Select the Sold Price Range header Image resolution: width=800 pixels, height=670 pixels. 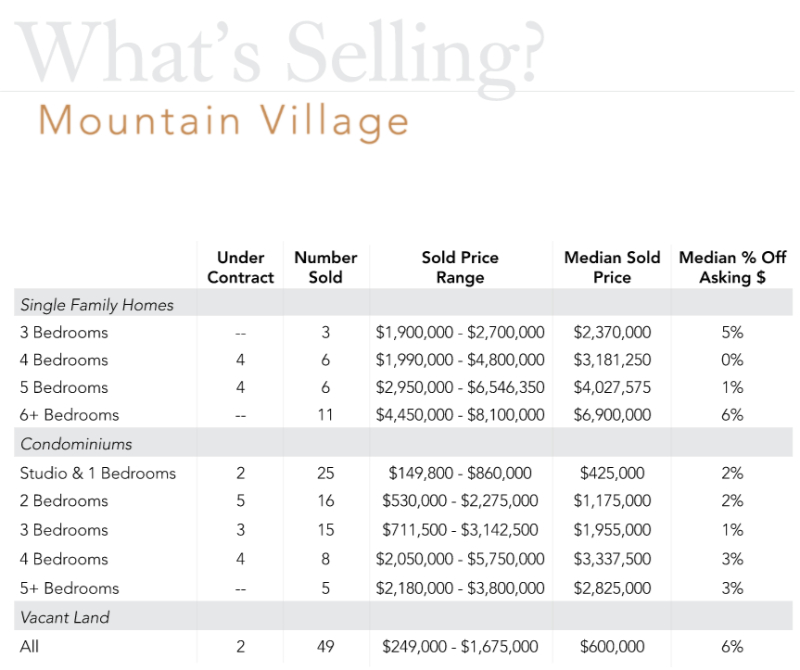(x=460, y=268)
